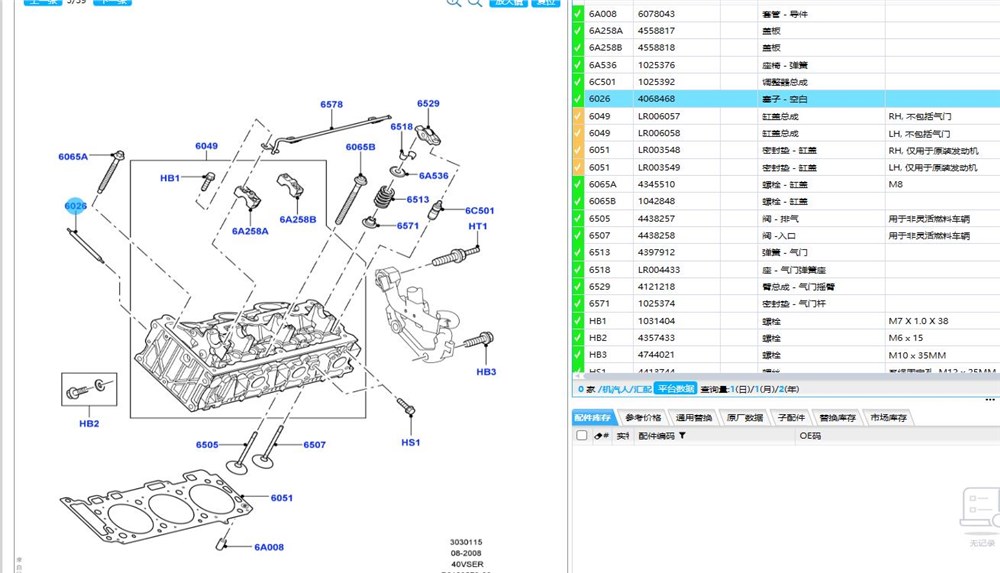Viewport: 1000px width, 573px height.
Task: Tick the select-all checkbox in inventory header
Action: pyautogui.click(x=582, y=435)
